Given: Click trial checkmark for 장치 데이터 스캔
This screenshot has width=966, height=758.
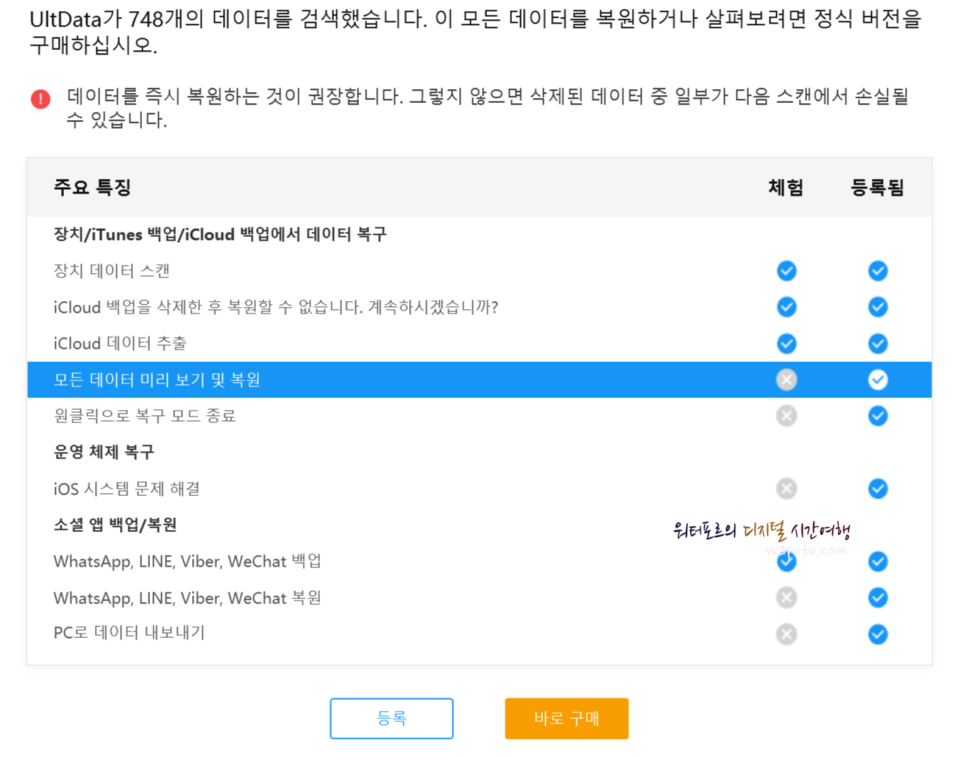Looking at the screenshot, I should coord(786,271).
